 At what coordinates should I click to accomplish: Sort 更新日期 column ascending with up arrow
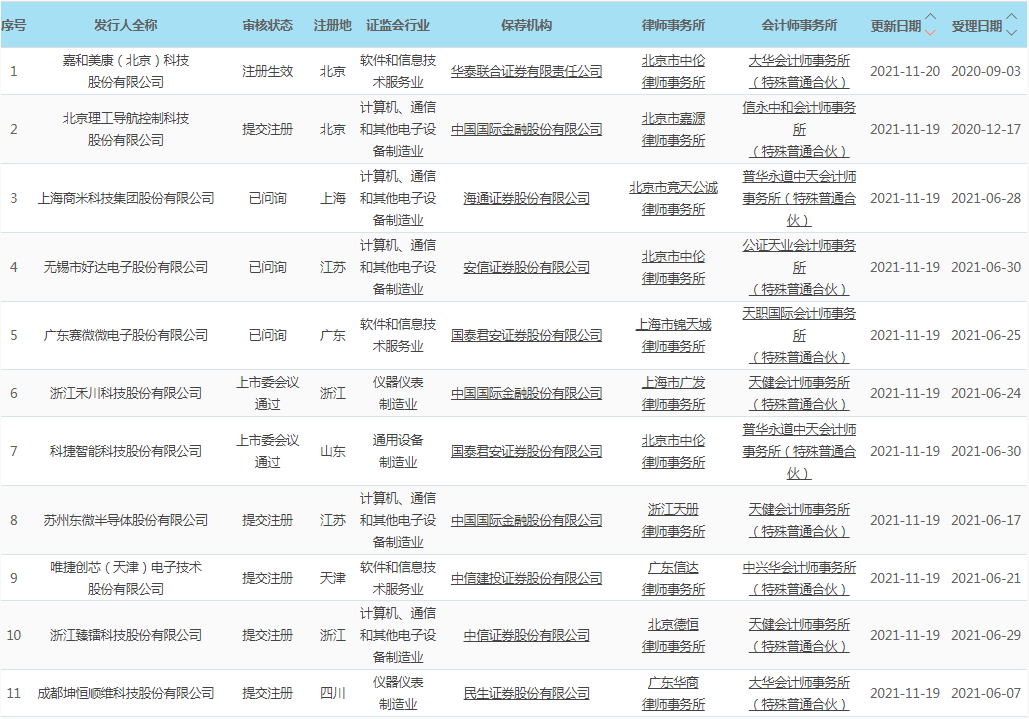point(931,17)
